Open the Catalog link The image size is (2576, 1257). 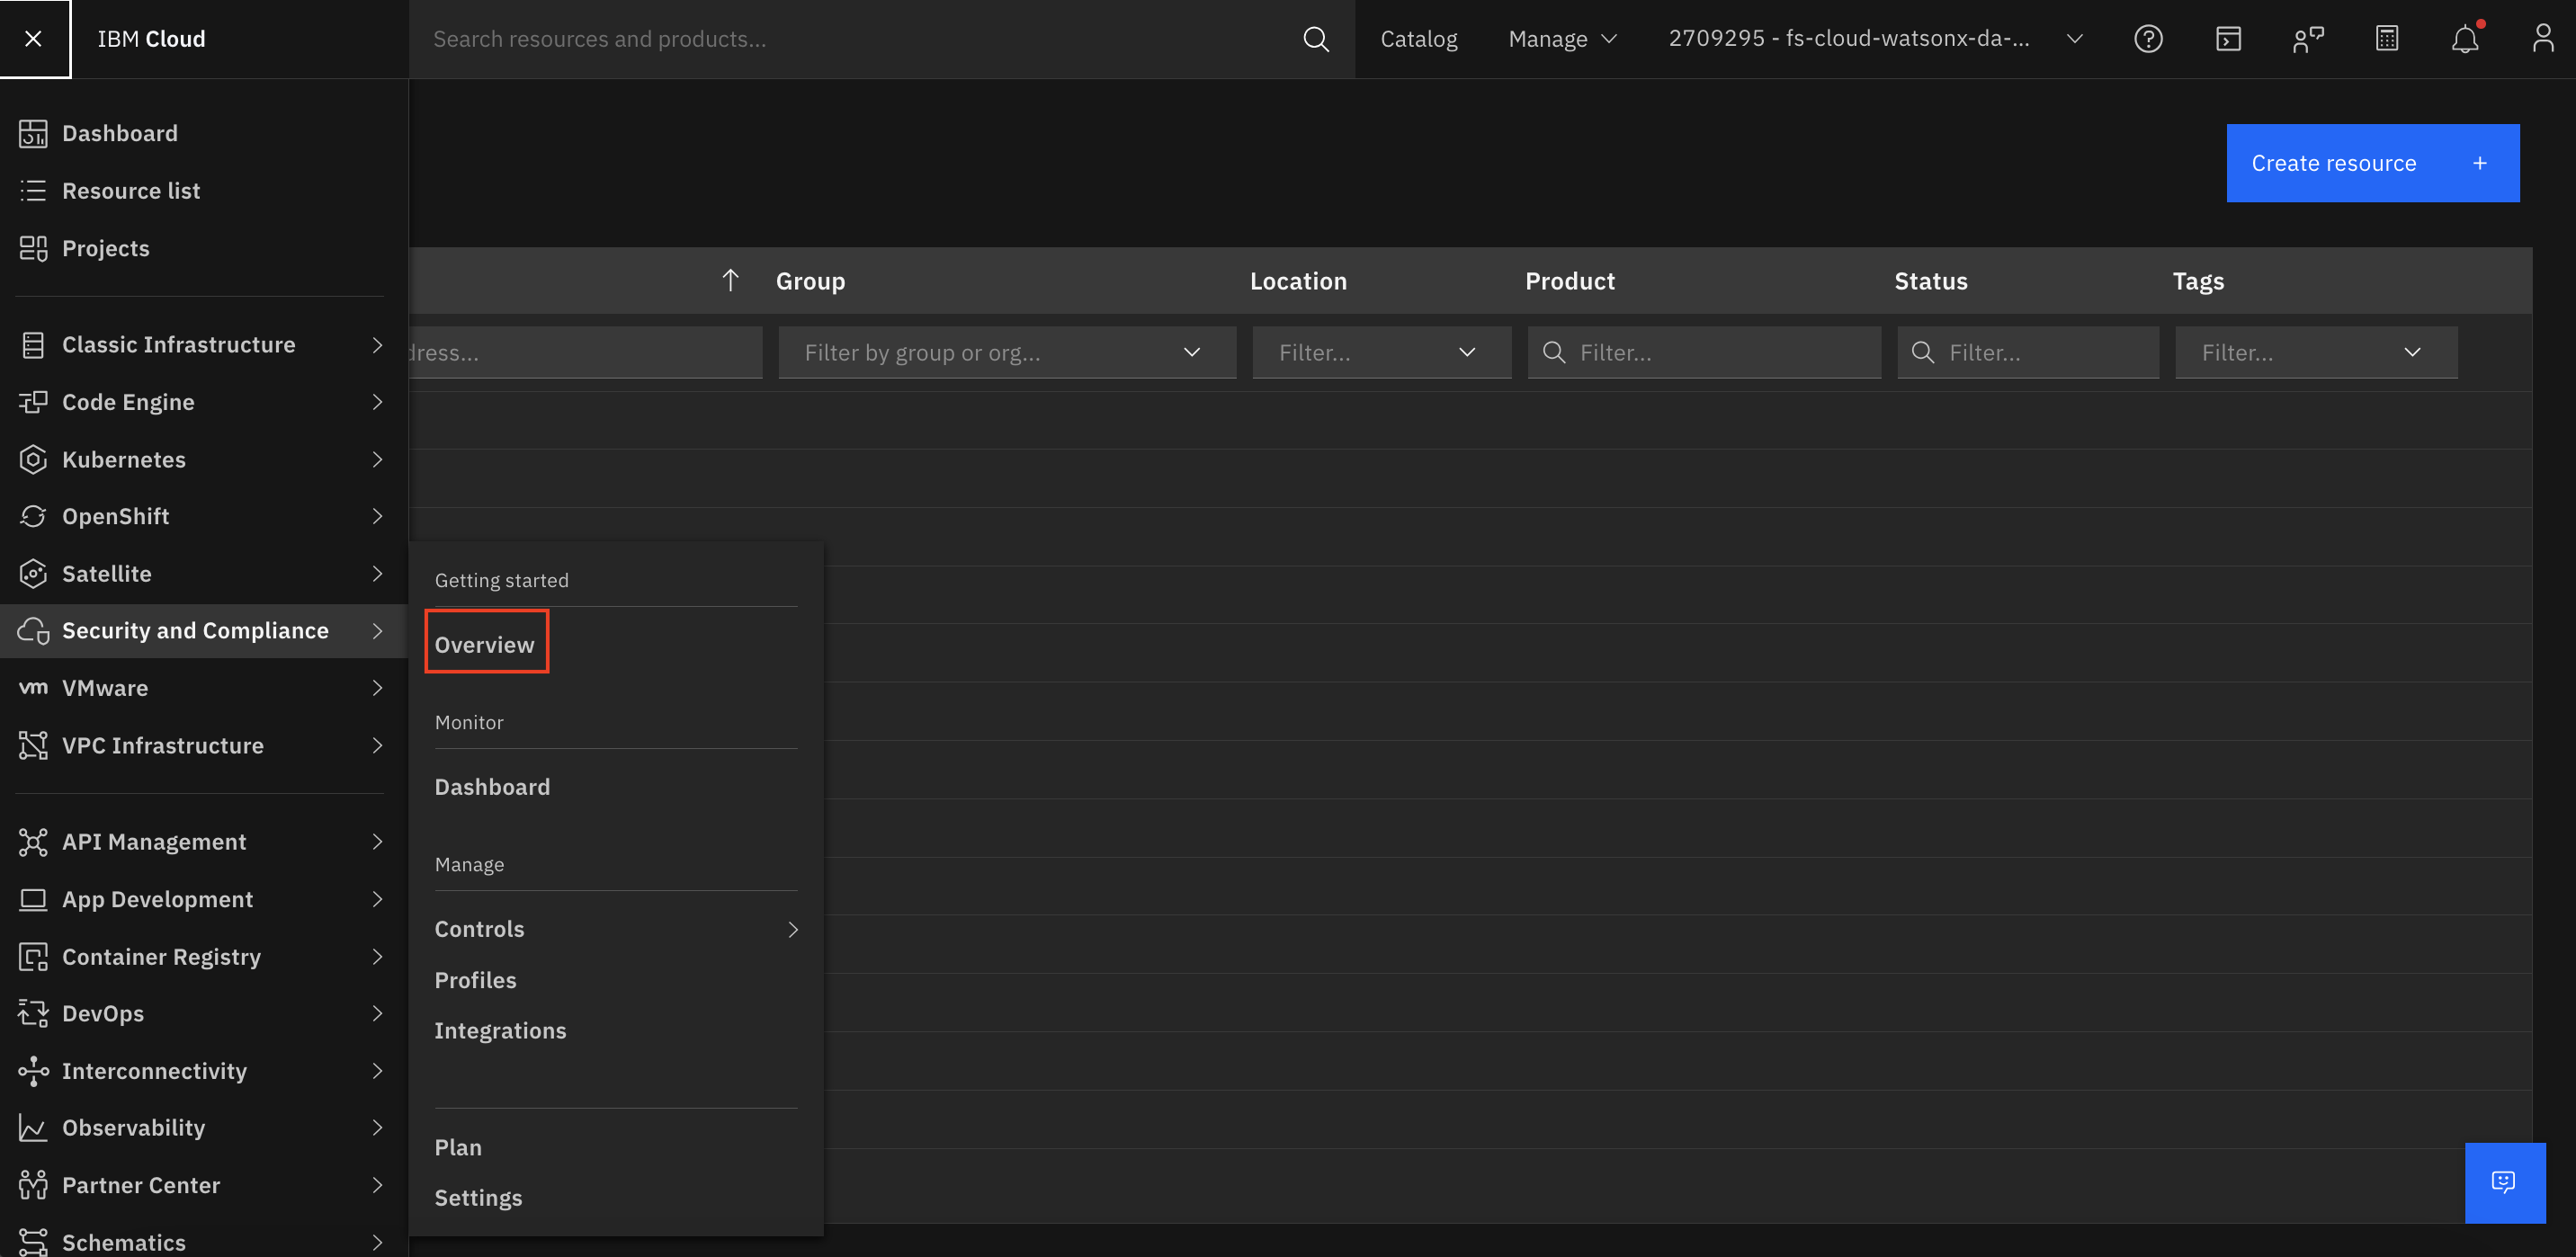click(x=1418, y=39)
